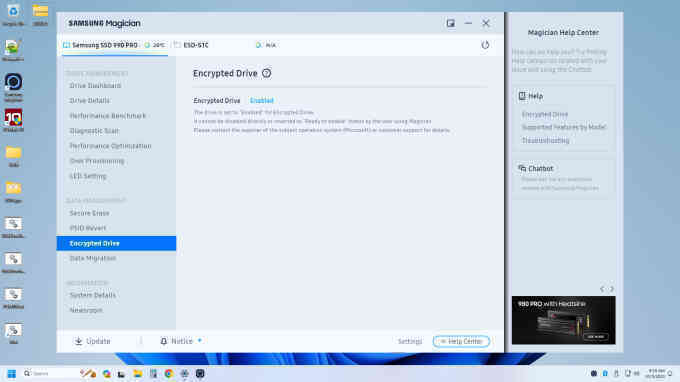Viewport: 680px width, 382px height.
Task: Open Windows Start menu icon
Action: [12, 373]
